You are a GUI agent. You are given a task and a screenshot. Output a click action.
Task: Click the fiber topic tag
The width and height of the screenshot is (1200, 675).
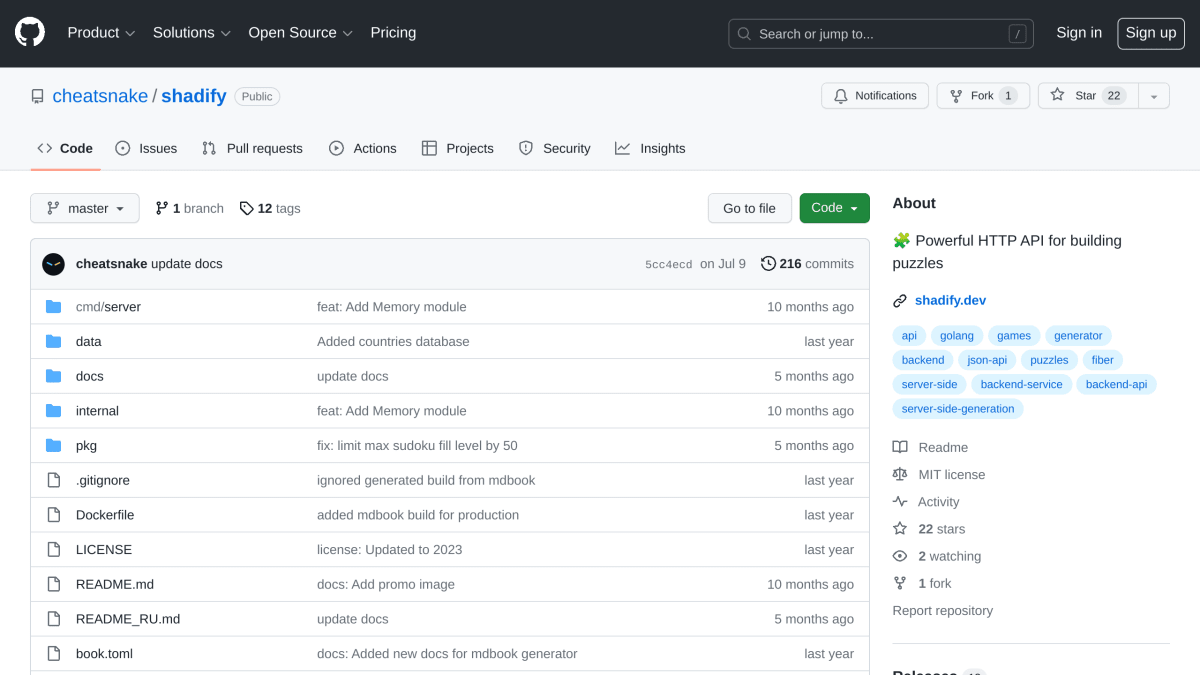point(1103,360)
